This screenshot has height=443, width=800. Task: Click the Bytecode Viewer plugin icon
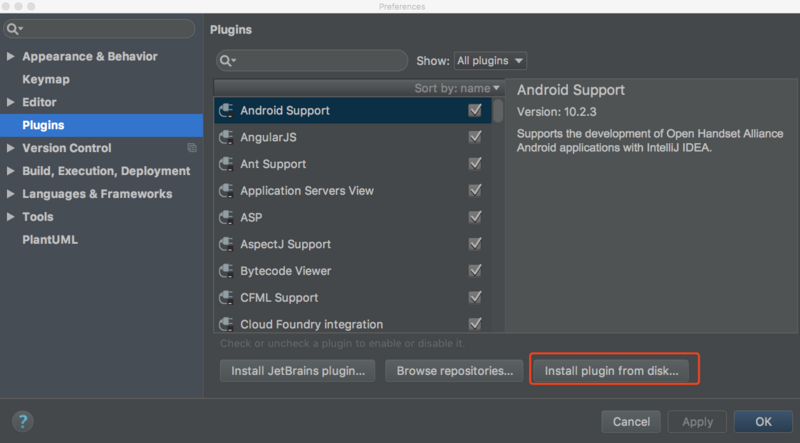click(226, 270)
